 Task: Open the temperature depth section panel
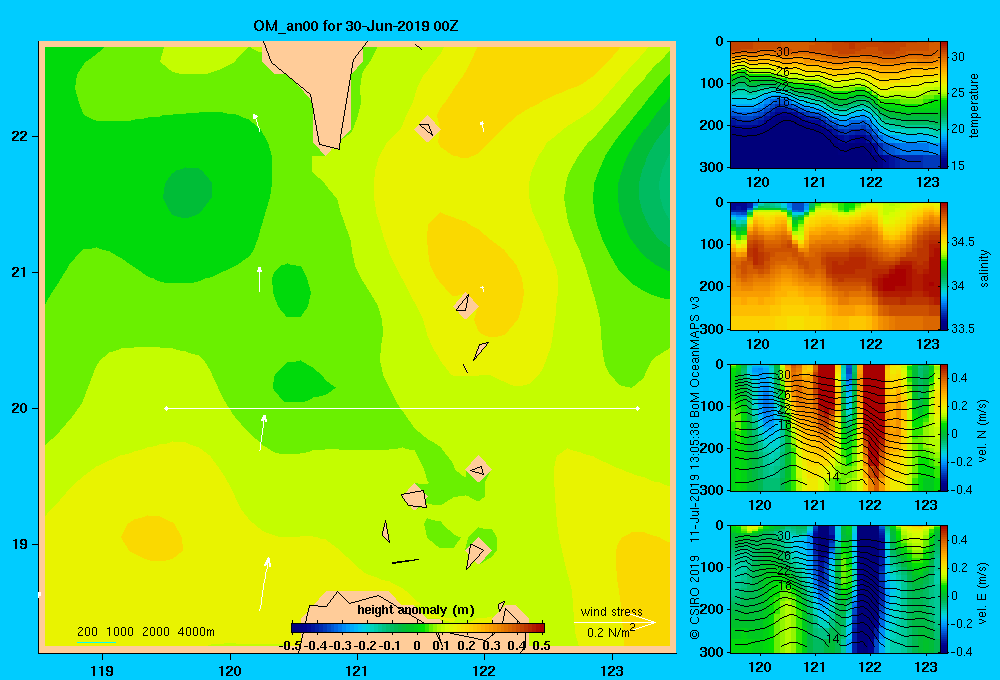point(835,105)
